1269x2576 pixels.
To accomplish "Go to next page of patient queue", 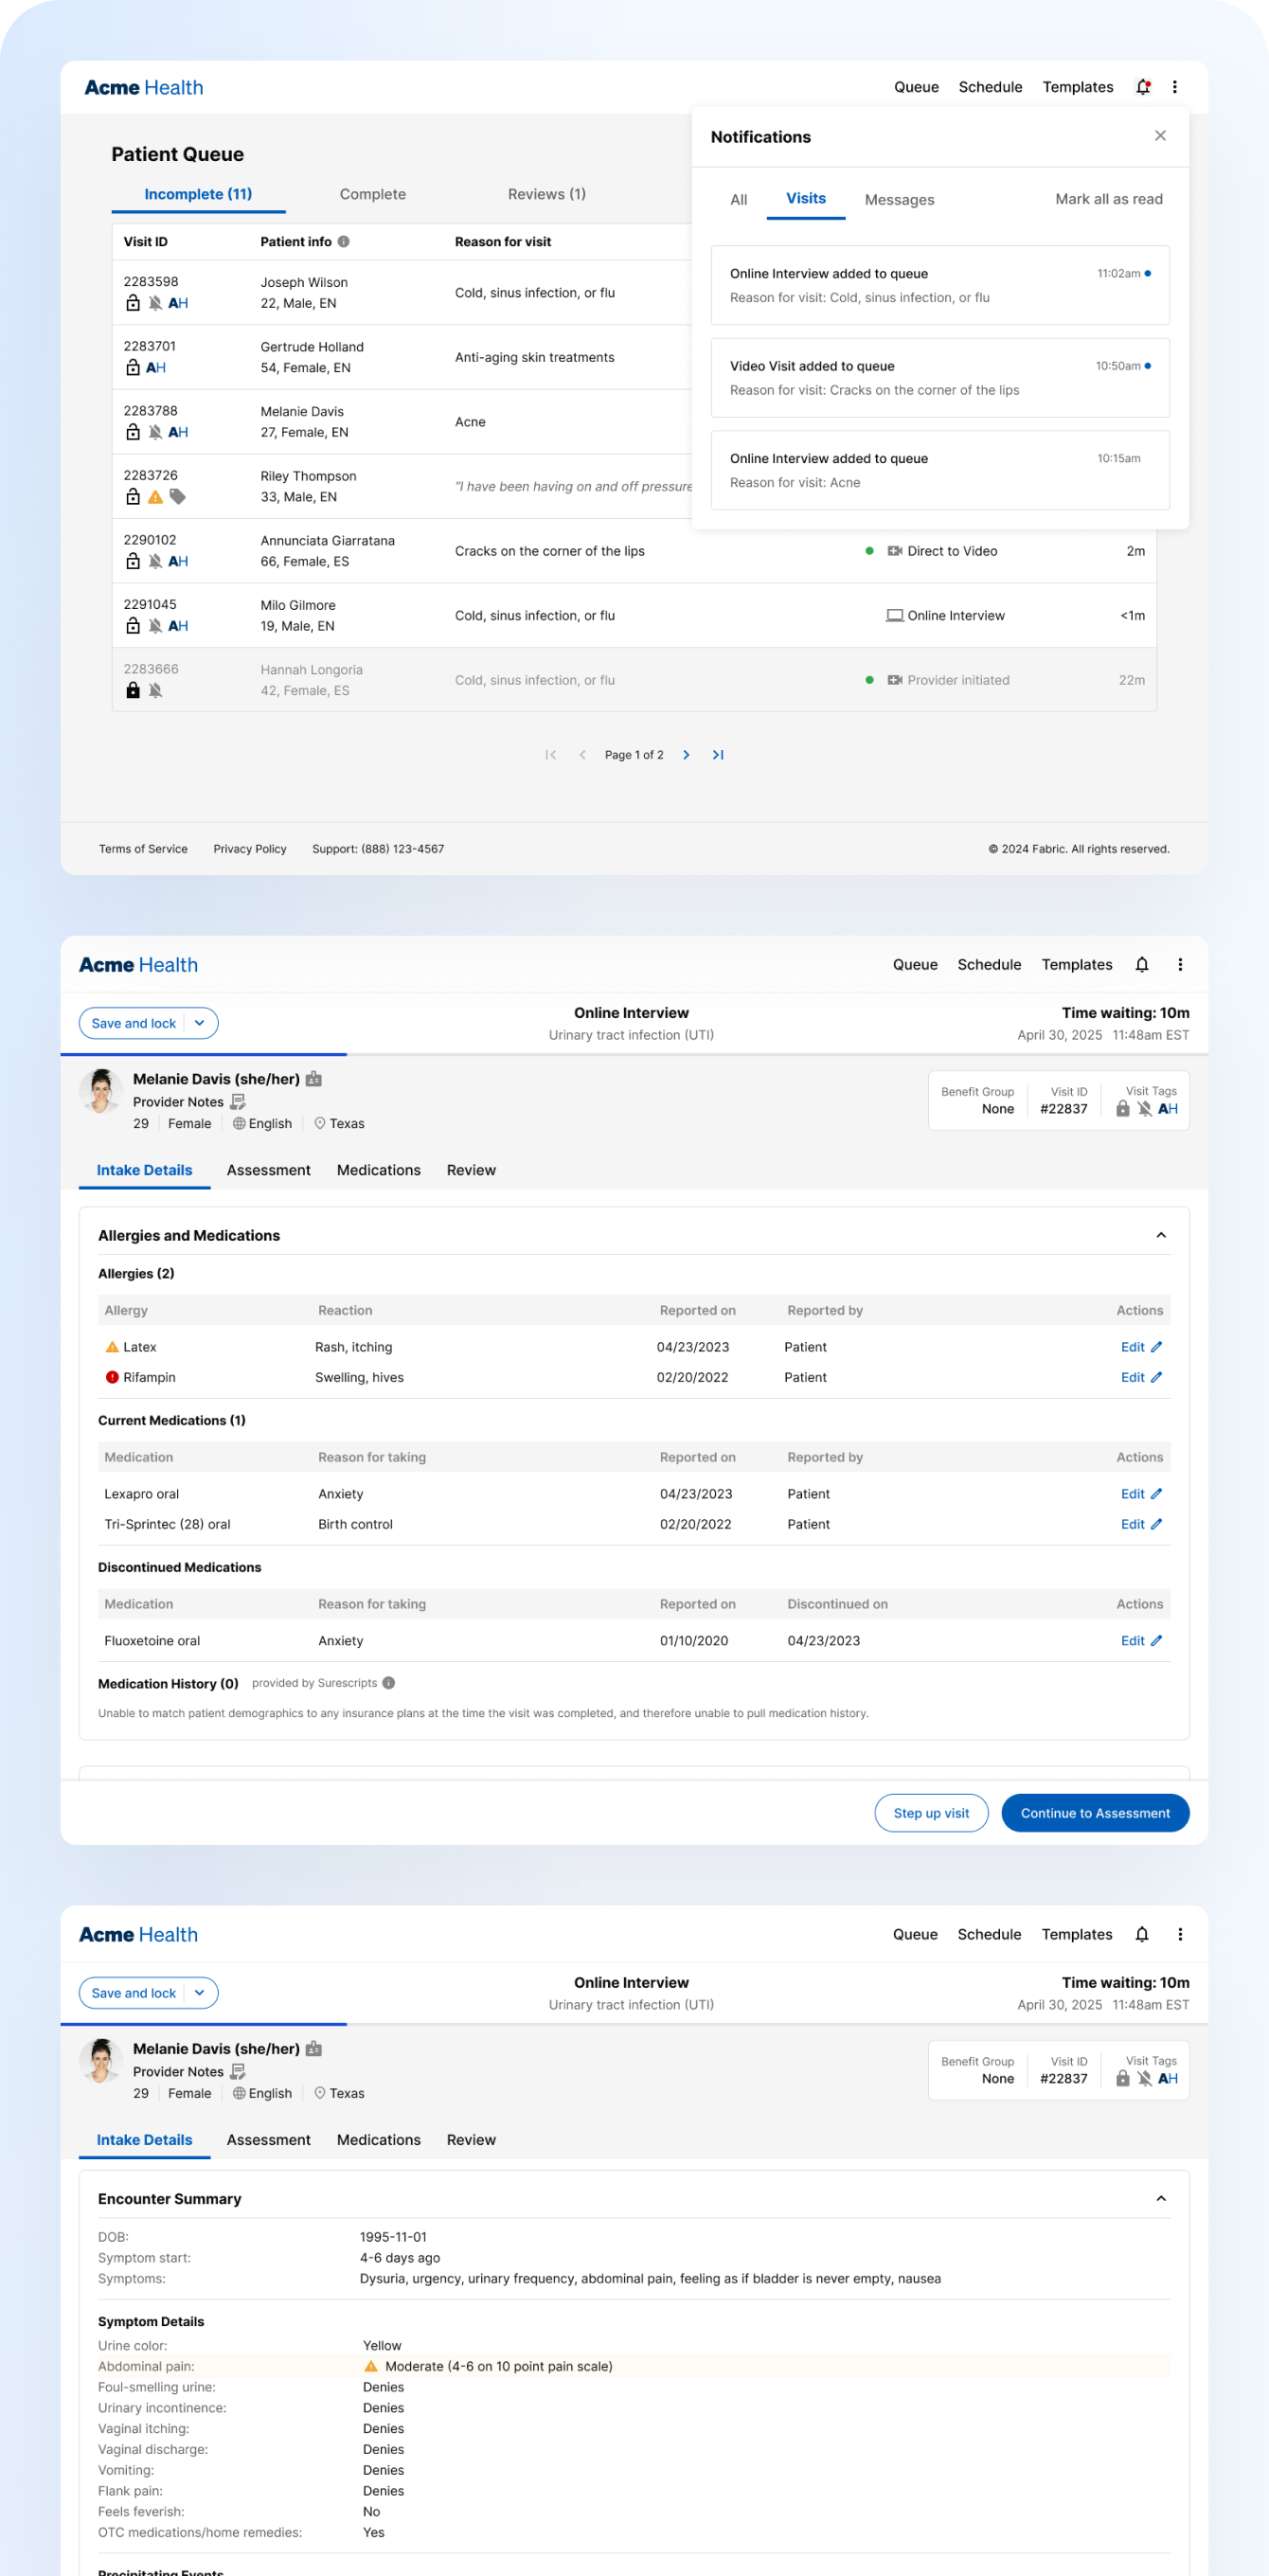I will tap(686, 755).
